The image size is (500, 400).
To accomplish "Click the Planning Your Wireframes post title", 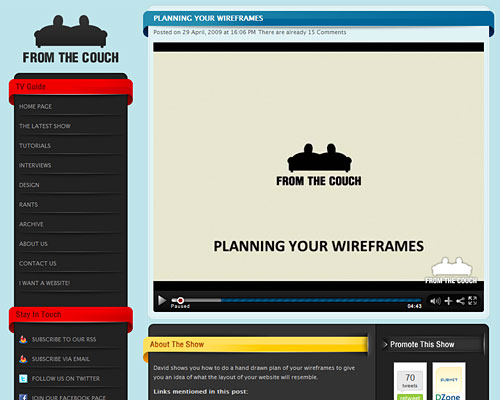I will point(208,18).
